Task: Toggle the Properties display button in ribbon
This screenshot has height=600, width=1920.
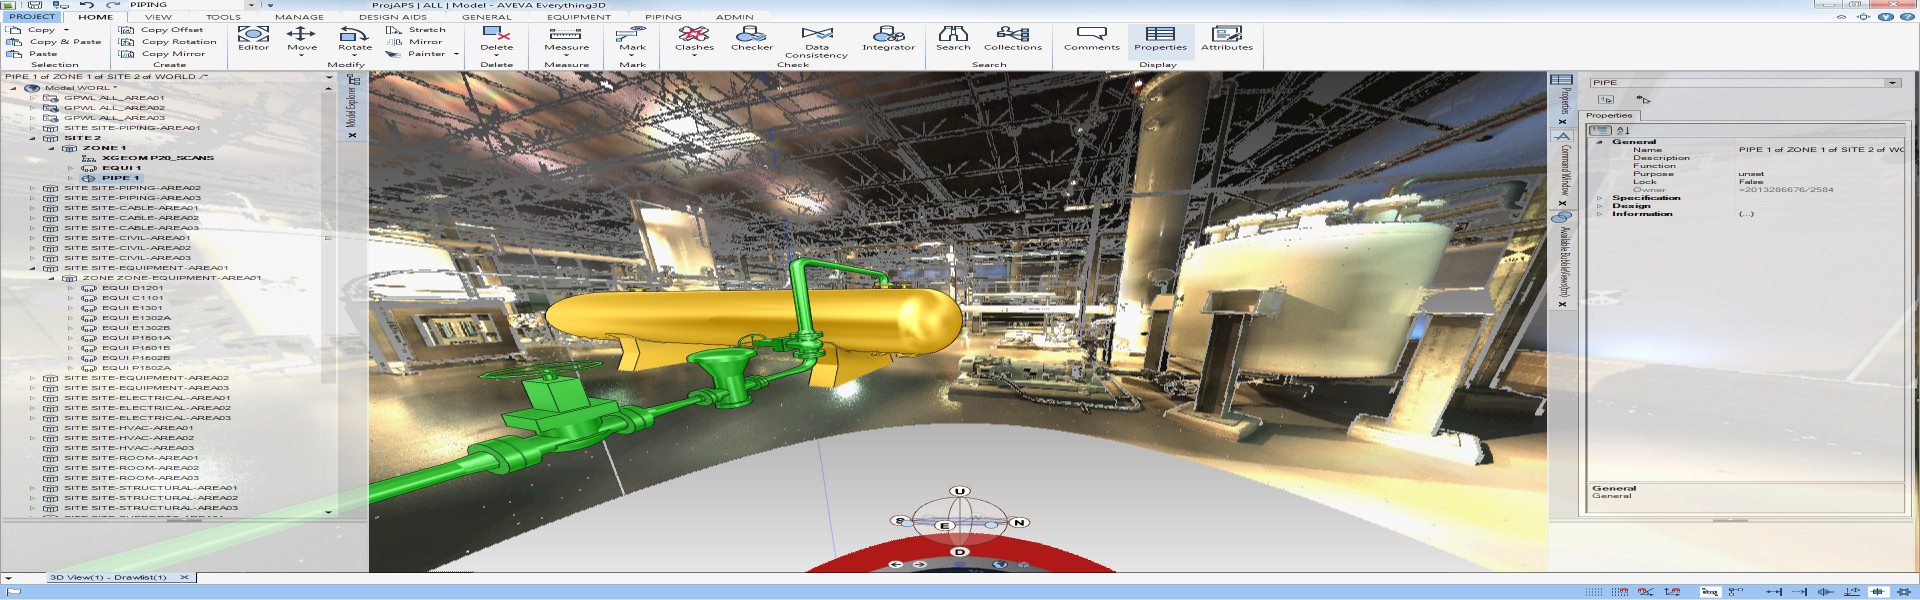Action: pos(1160,38)
